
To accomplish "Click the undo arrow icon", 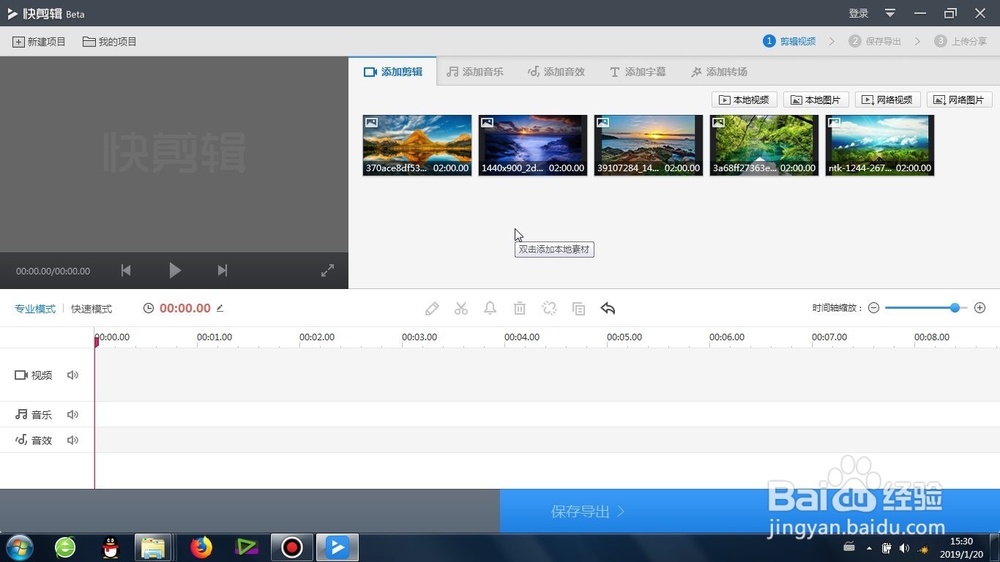I will 608,309.
